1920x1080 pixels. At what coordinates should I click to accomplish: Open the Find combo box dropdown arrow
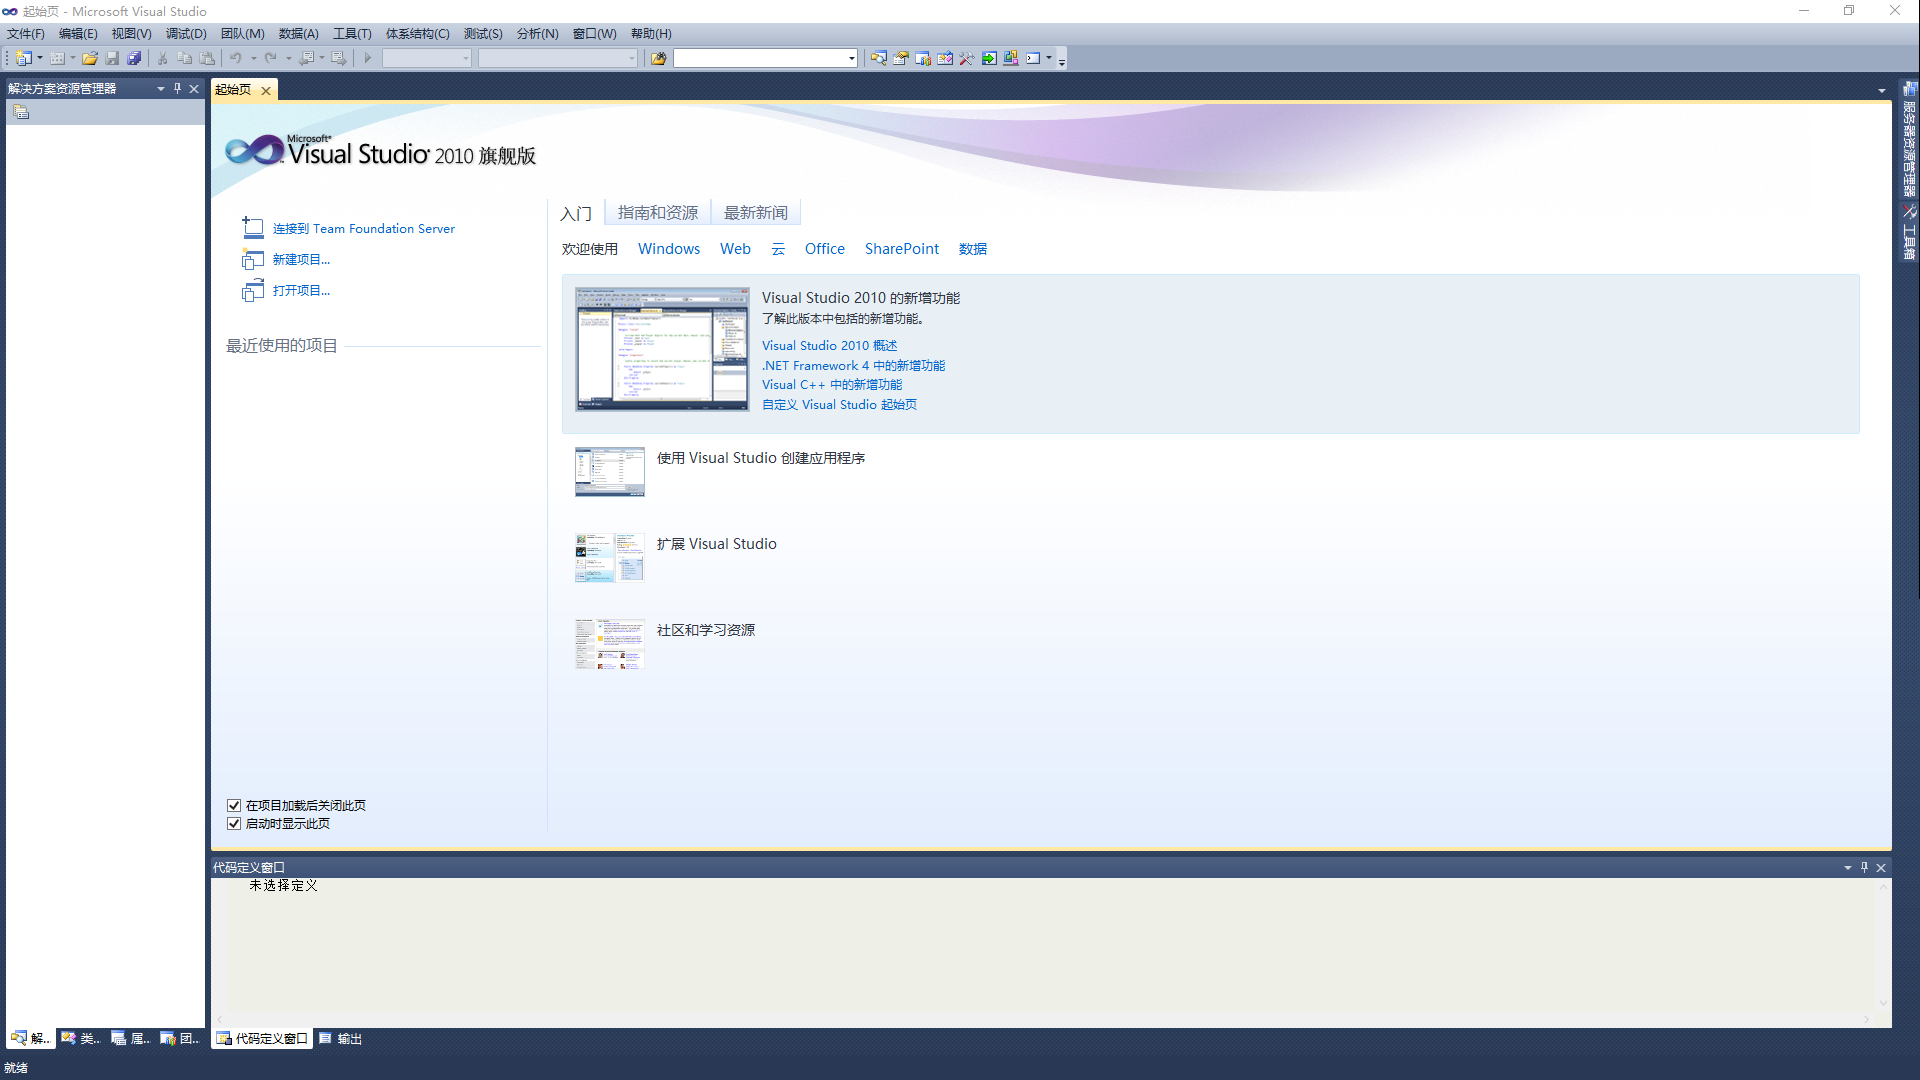851,58
